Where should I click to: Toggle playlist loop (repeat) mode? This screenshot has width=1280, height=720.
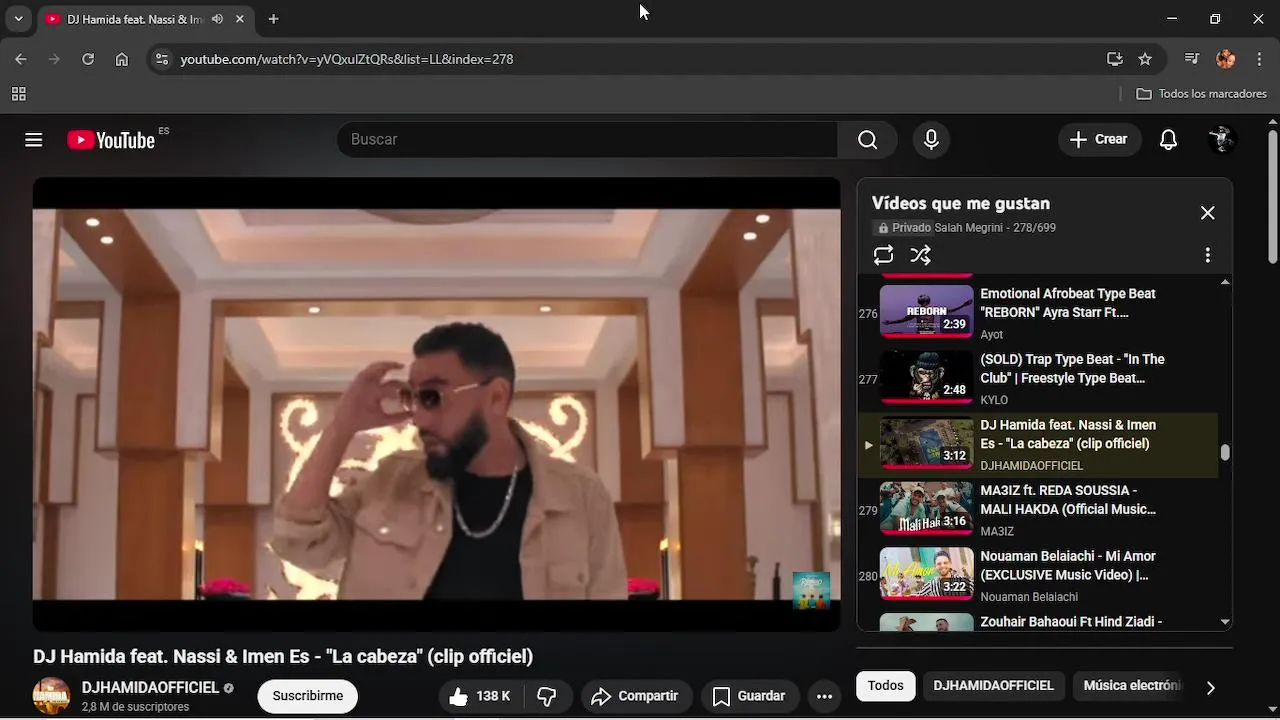click(883, 255)
